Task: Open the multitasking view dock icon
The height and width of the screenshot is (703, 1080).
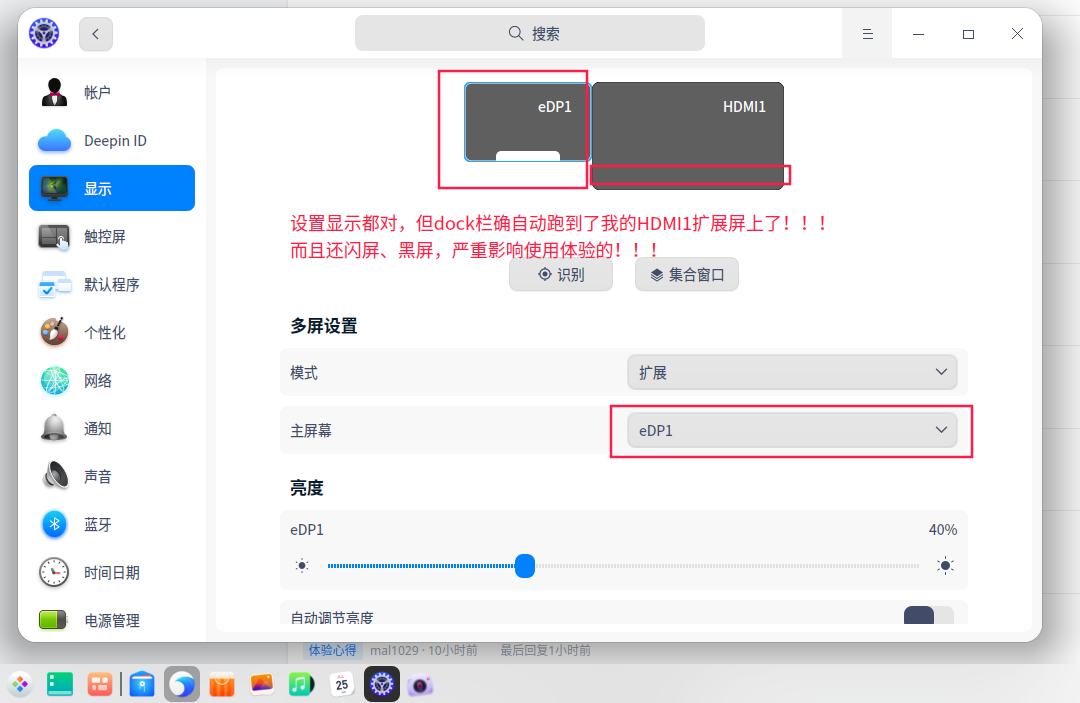Action: 100,684
